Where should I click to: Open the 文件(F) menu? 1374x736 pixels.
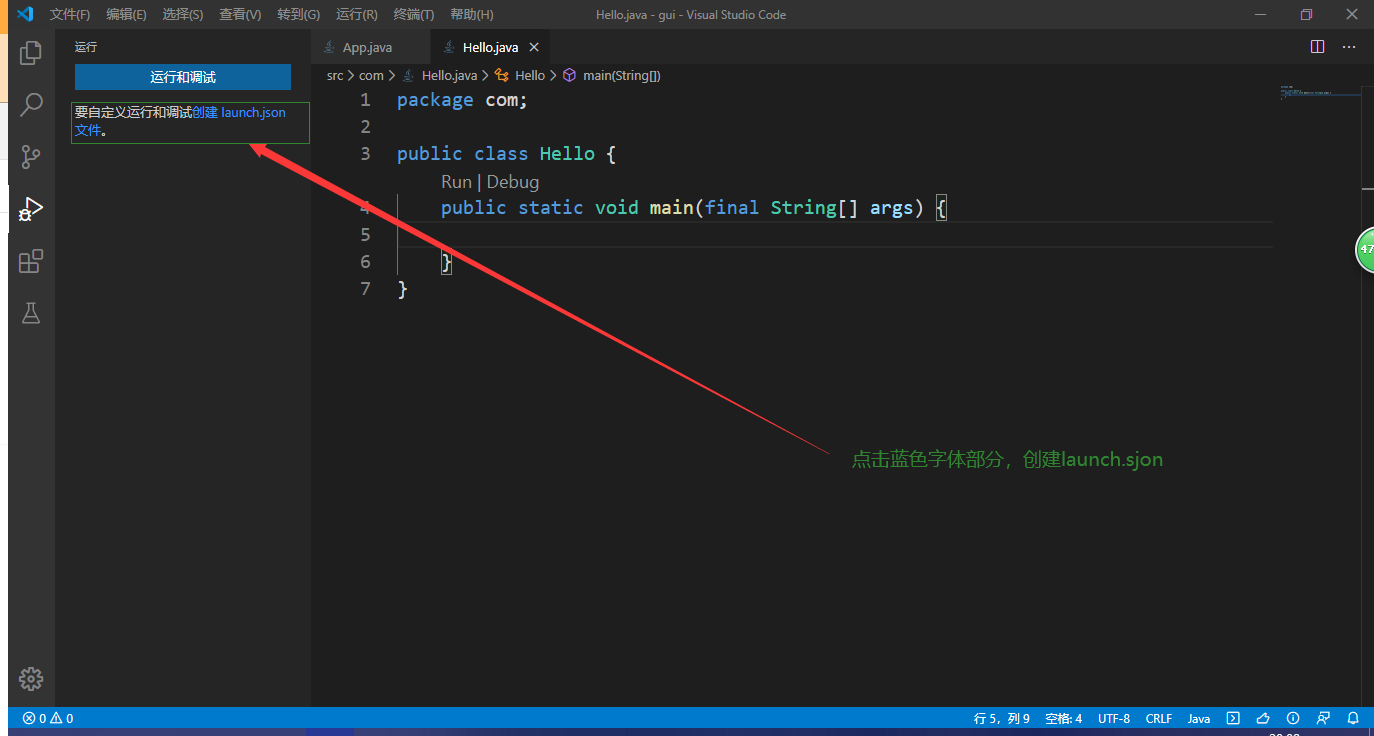point(69,14)
